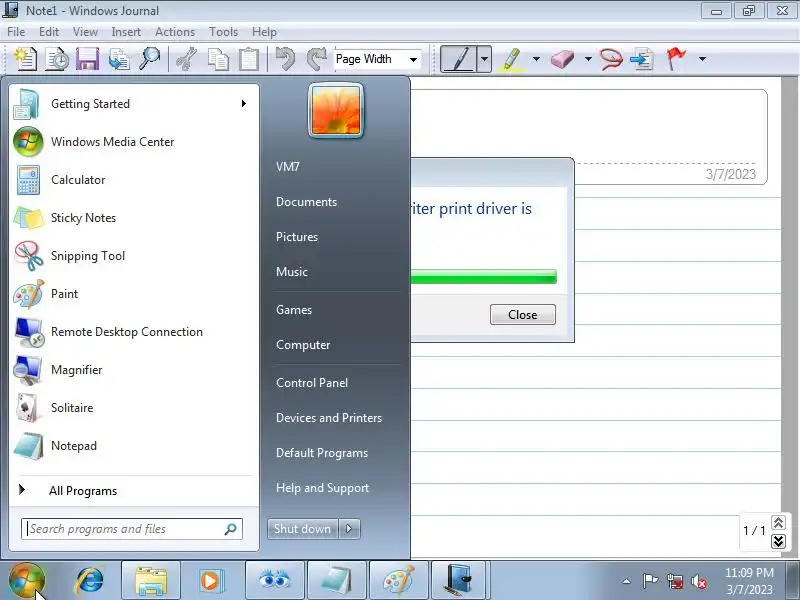Launch Solitaire
Screen dimensions: 800x600
pyautogui.click(x=134, y=408)
